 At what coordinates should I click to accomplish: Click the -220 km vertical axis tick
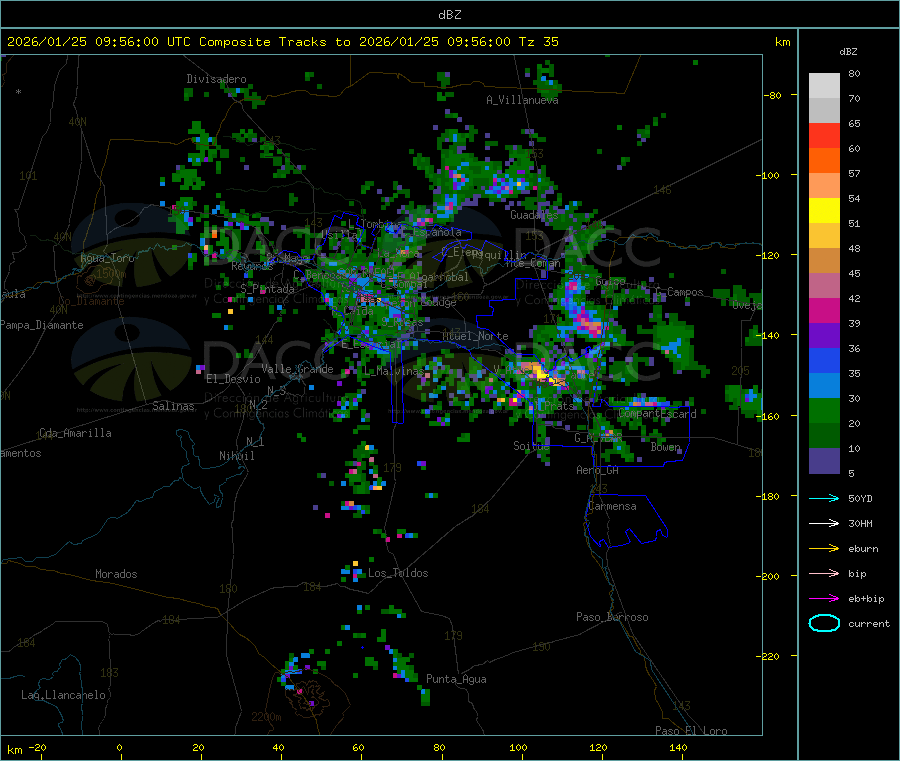768,656
